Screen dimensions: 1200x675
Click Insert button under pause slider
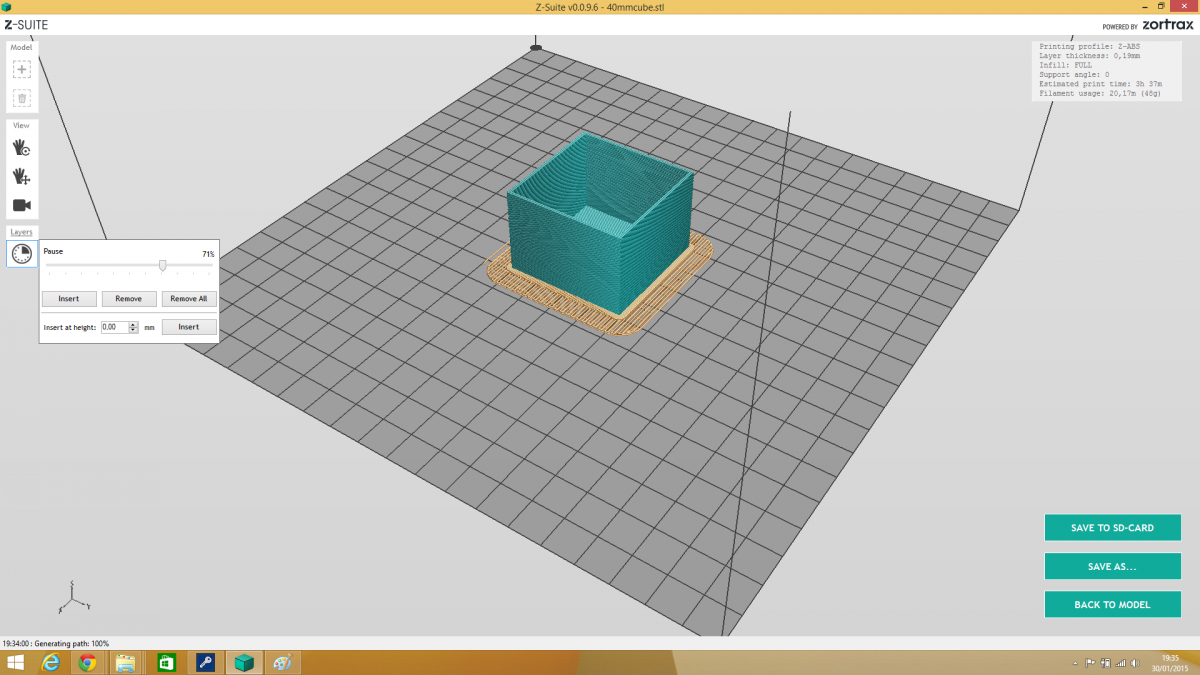click(69, 299)
